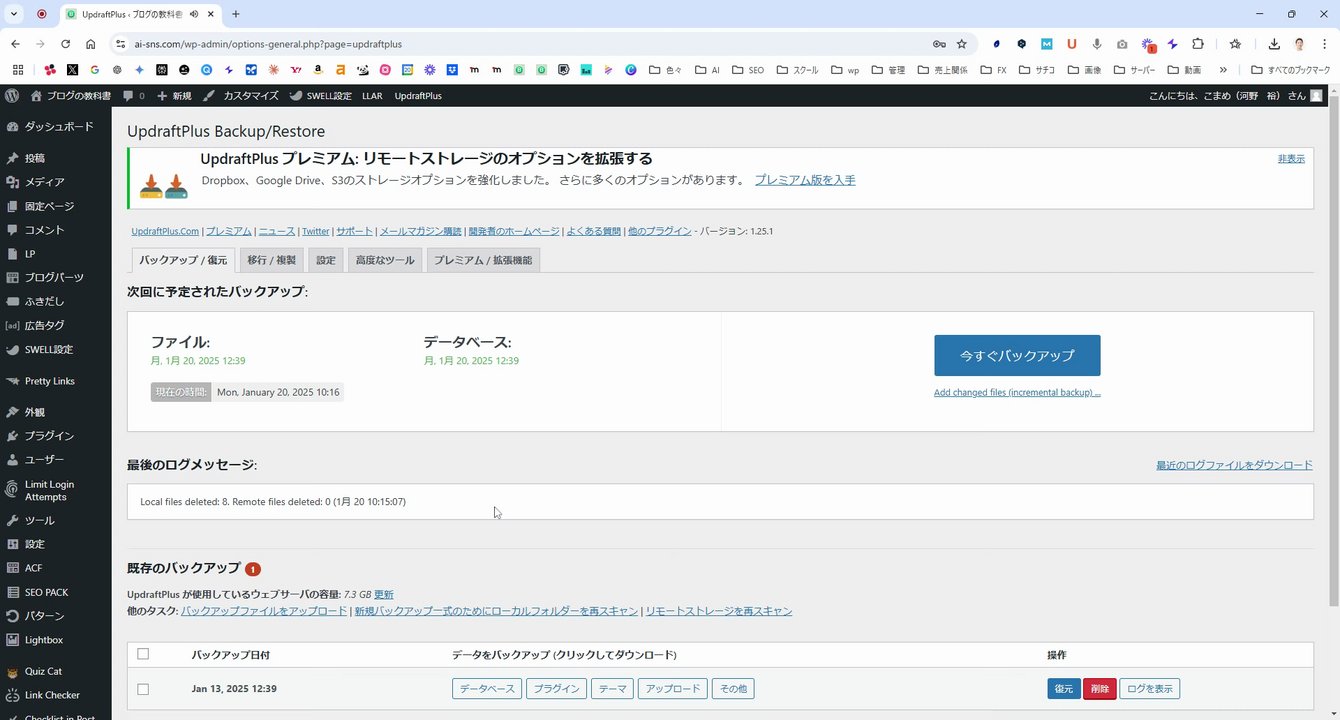Viewport: 1340px width, 720px height.
Task: Click the ログを表示 button
Action: [1150, 689]
